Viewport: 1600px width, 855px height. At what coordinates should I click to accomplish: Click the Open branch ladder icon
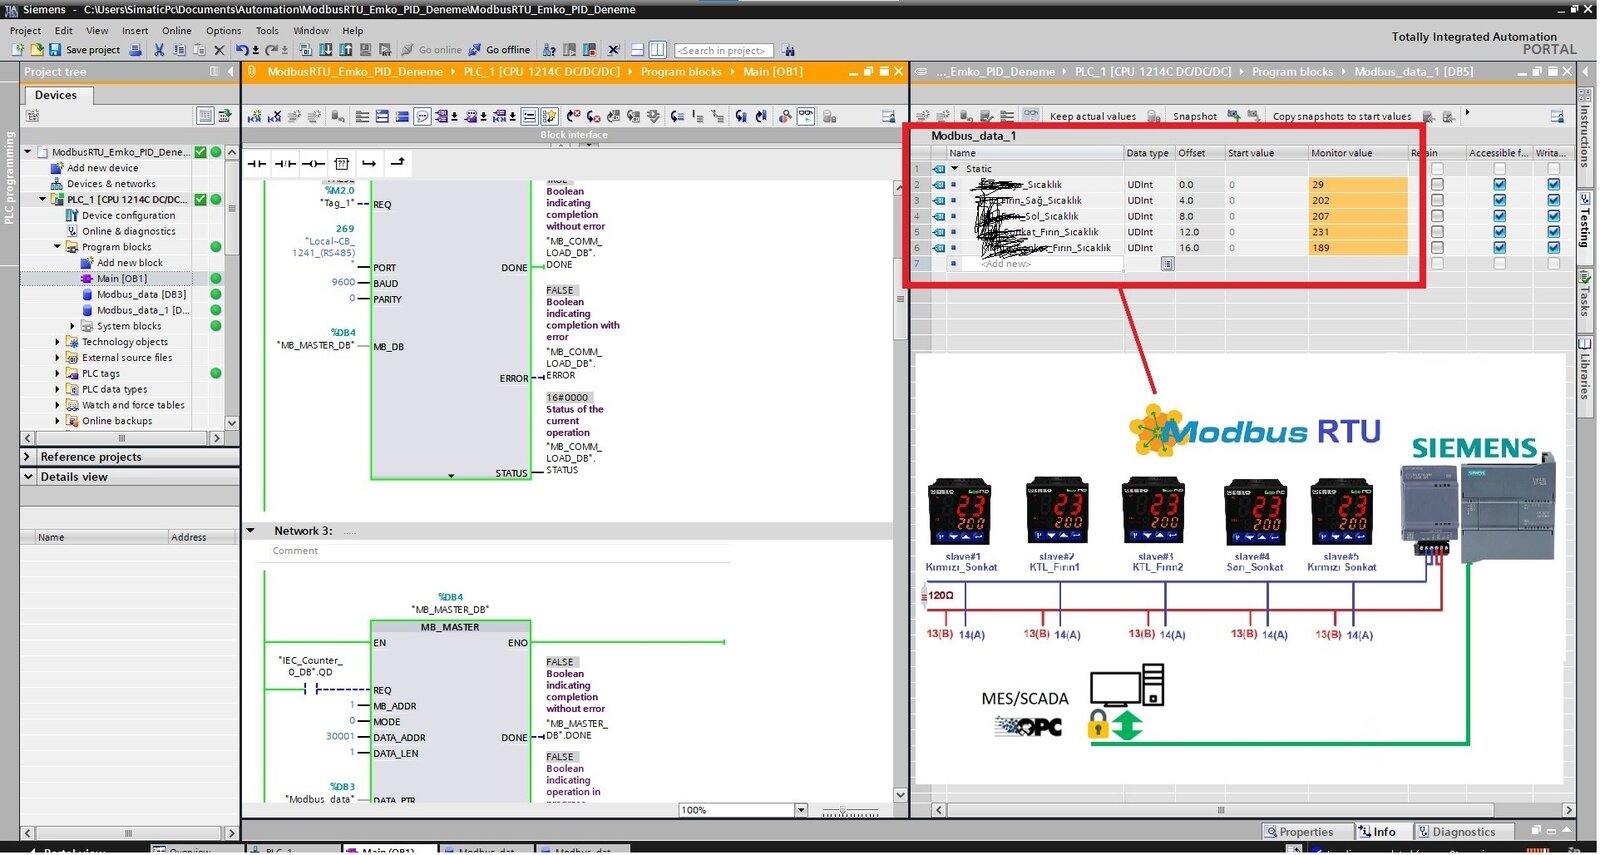pos(369,163)
